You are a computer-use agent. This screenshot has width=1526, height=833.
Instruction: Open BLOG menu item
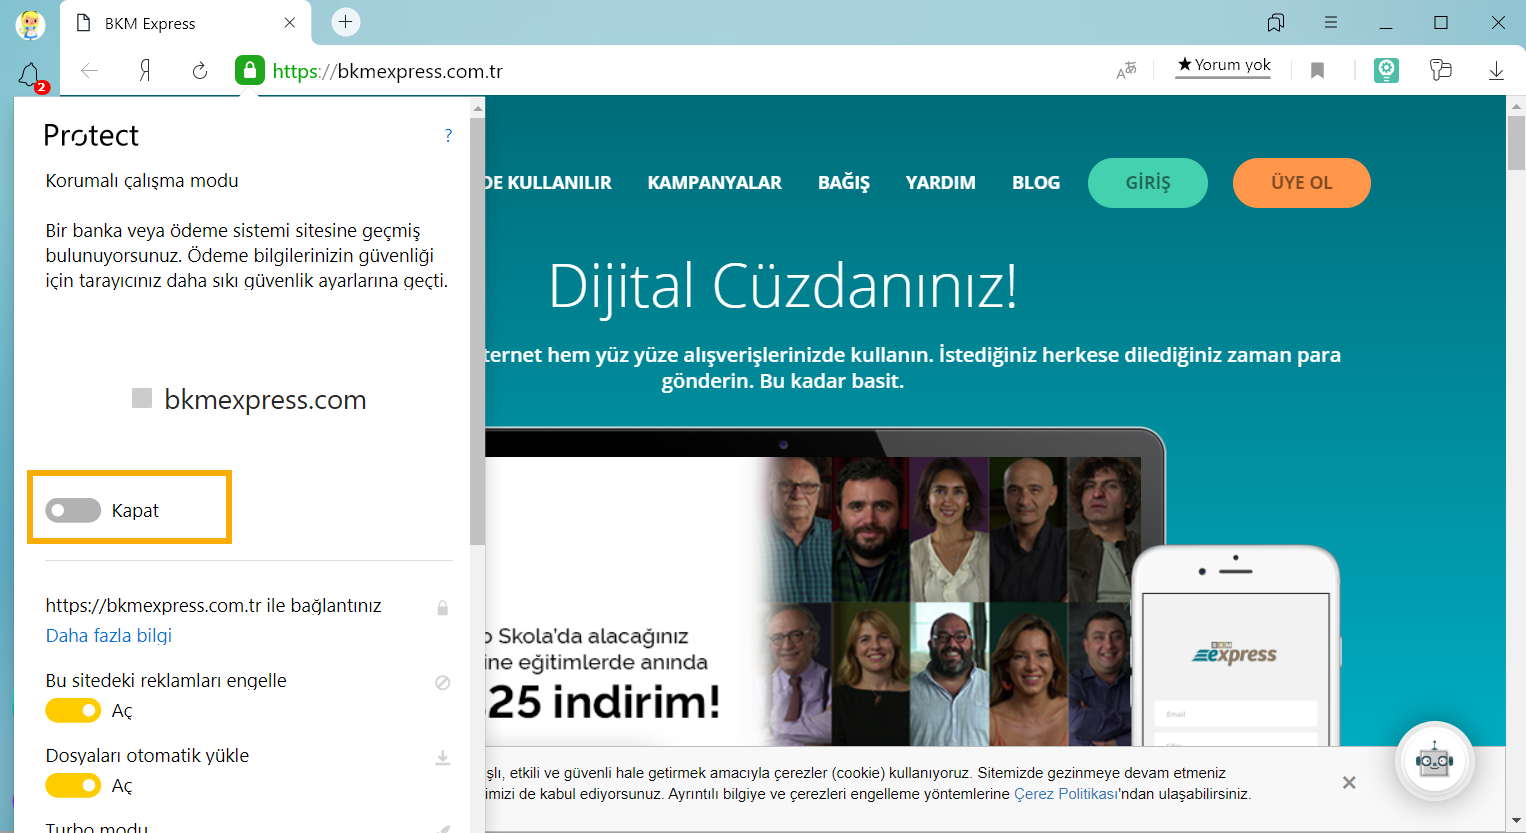1036,183
